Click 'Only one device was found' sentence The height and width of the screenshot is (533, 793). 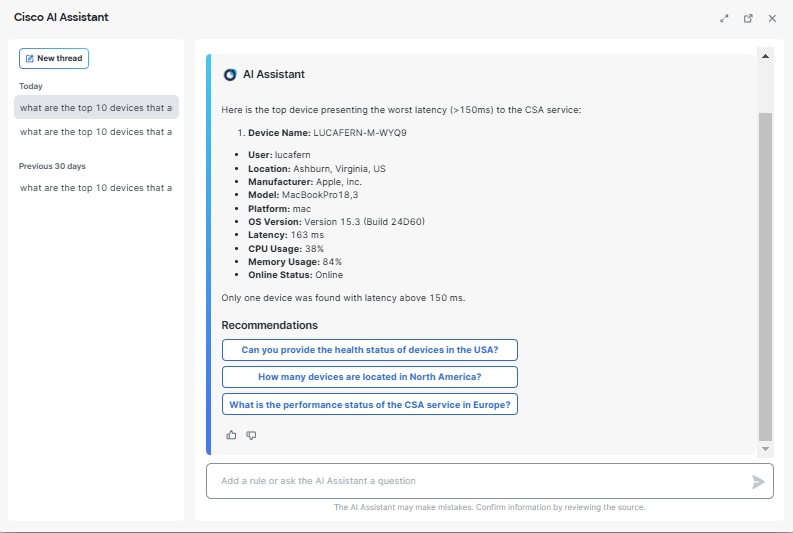click(x=343, y=298)
